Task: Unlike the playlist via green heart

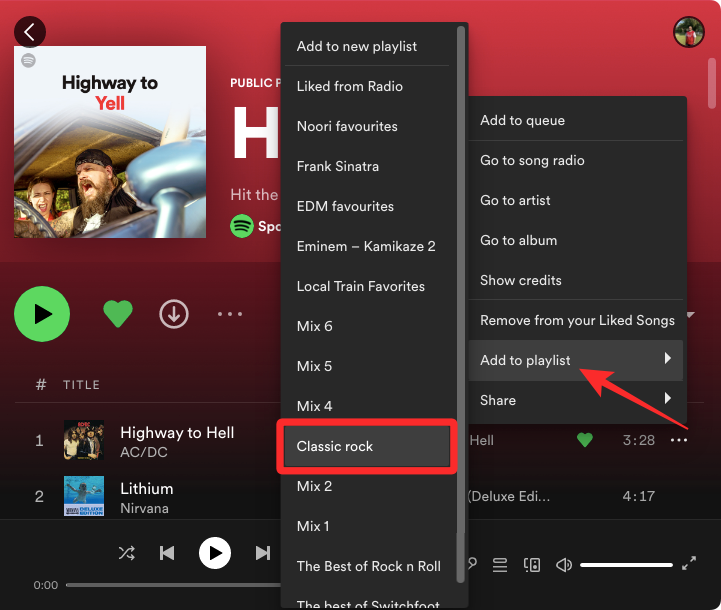Action: pyautogui.click(x=118, y=314)
